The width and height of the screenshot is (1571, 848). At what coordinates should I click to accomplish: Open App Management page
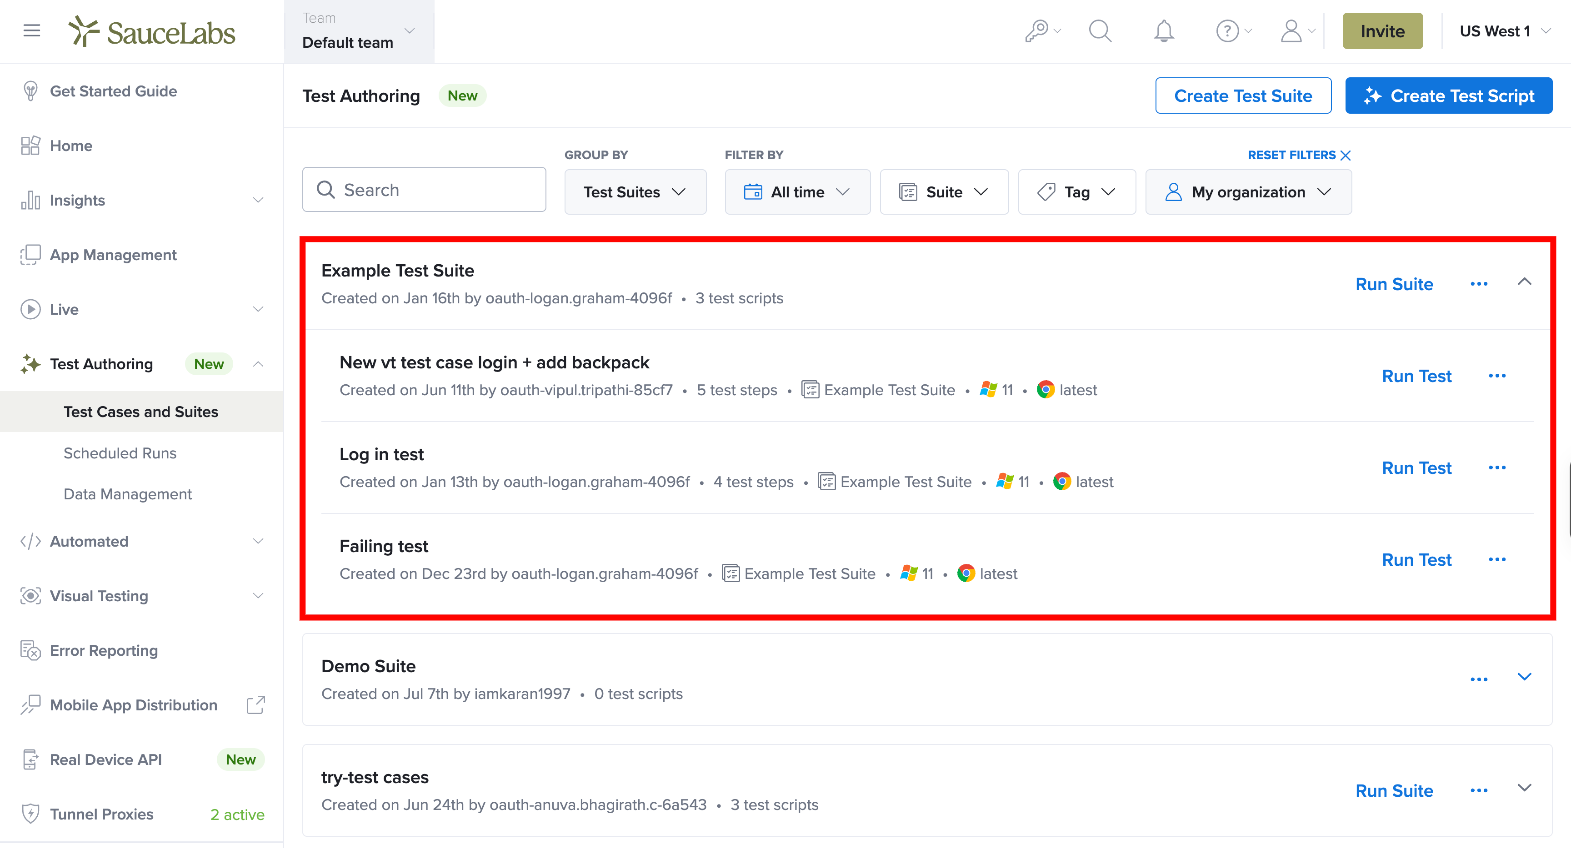[113, 255]
